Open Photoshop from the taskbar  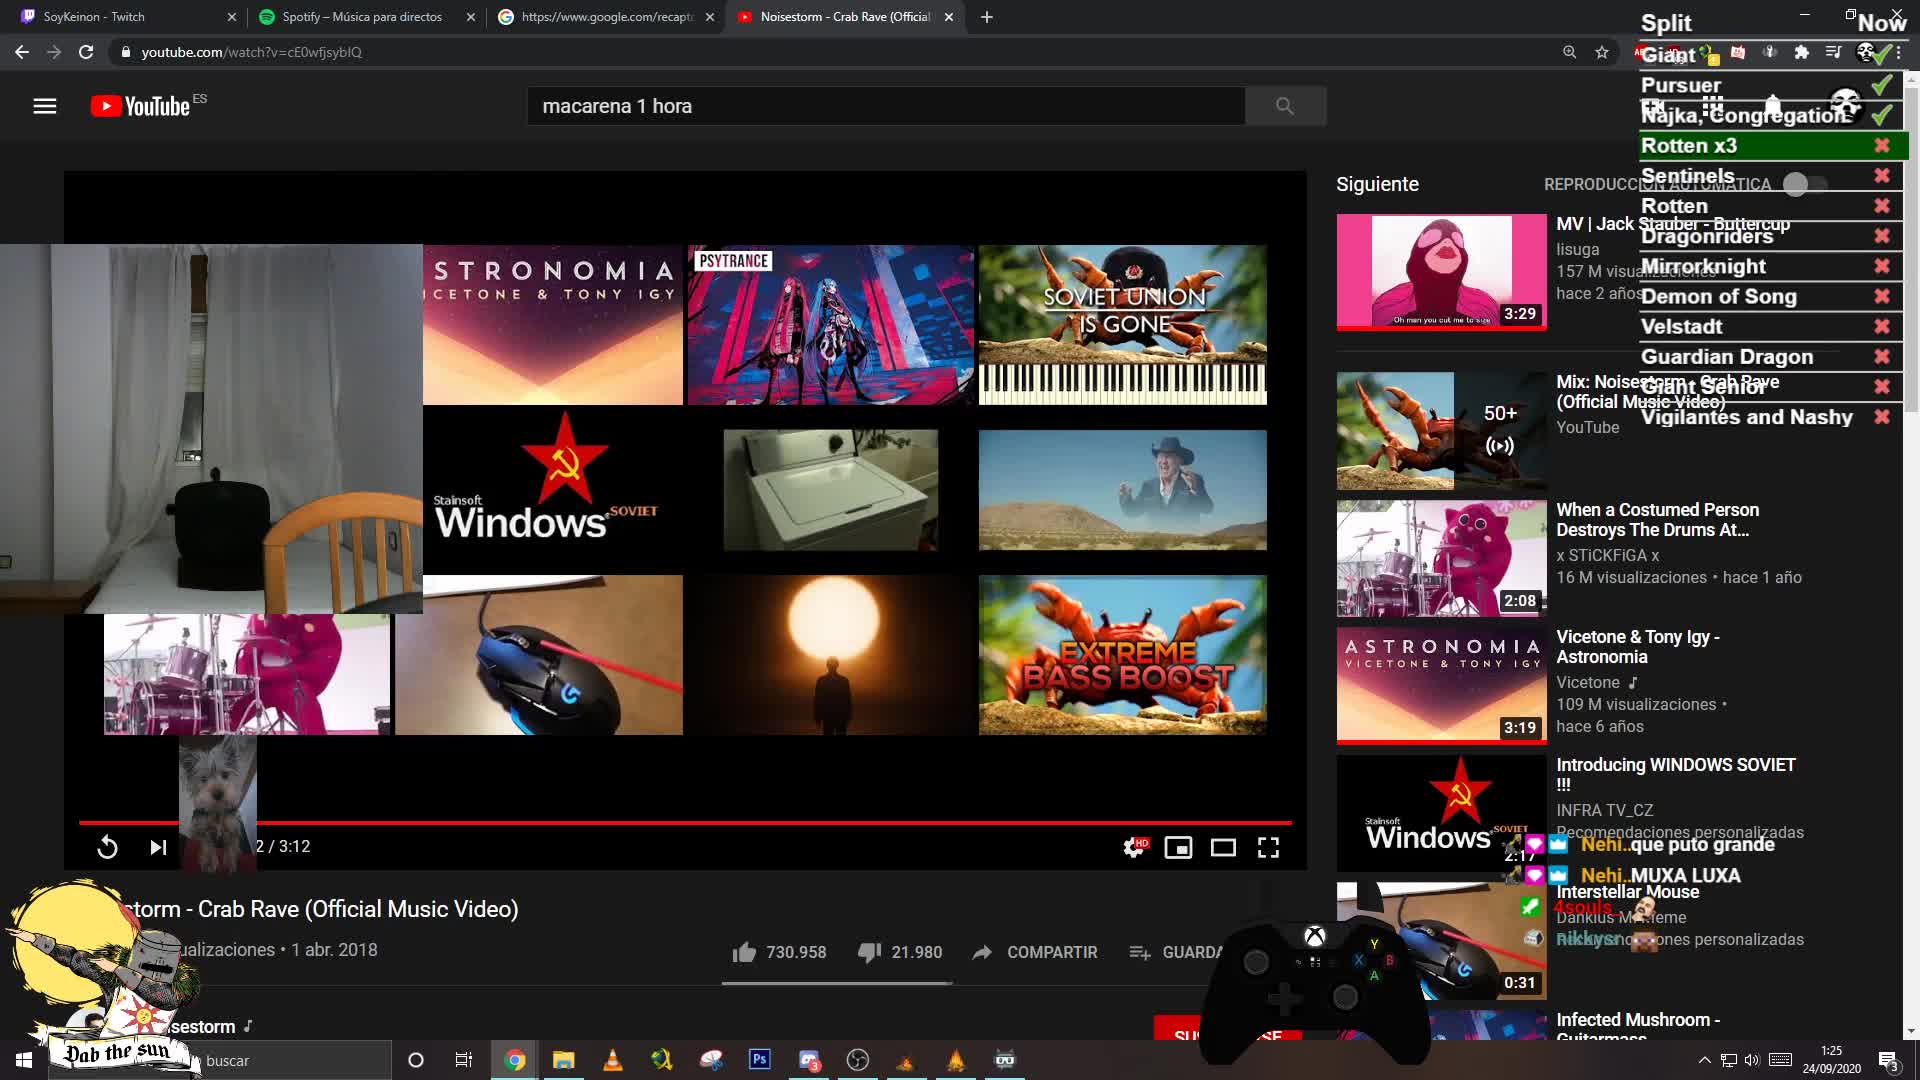(x=759, y=1060)
